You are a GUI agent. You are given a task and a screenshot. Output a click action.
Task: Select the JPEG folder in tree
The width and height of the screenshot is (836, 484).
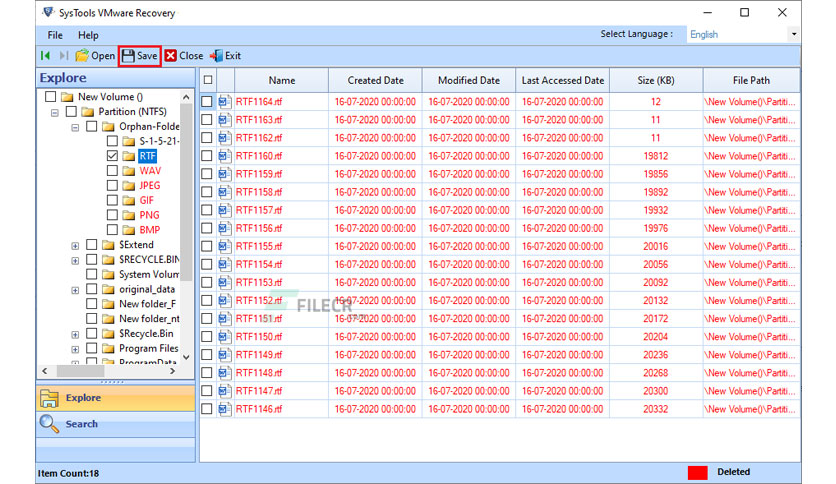(x=150, y=185)
